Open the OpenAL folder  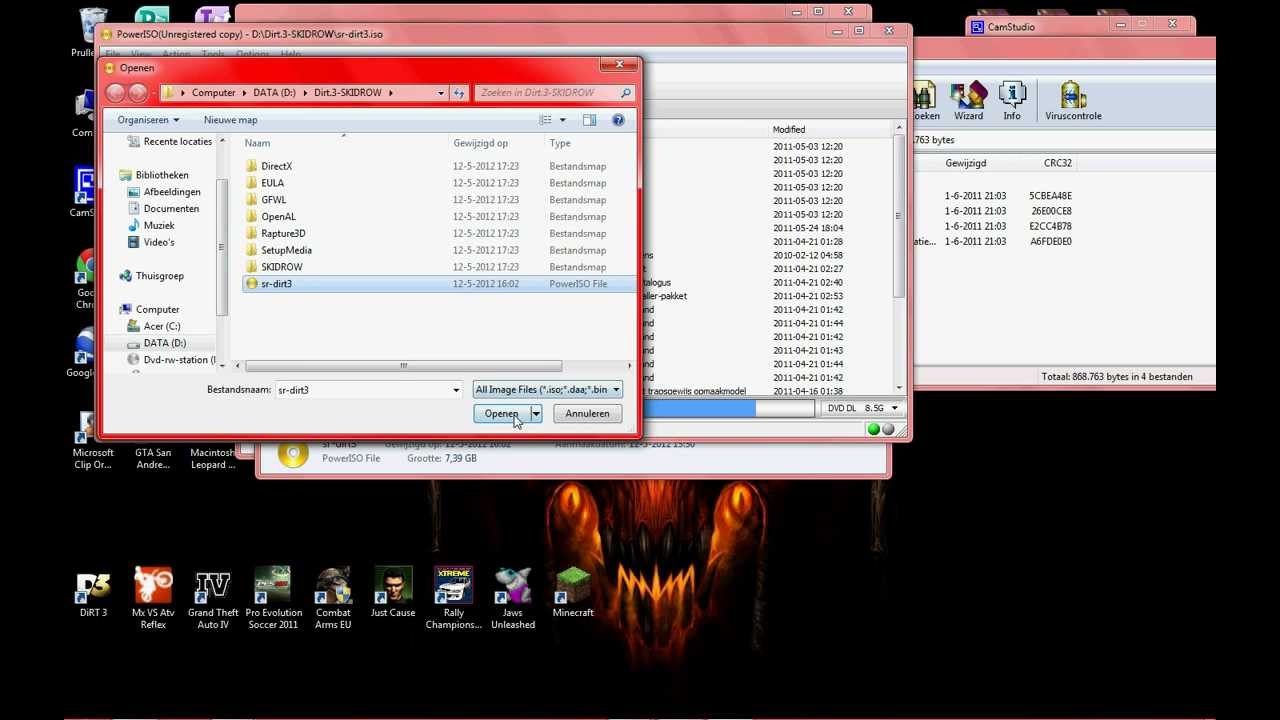click(278, 217)
